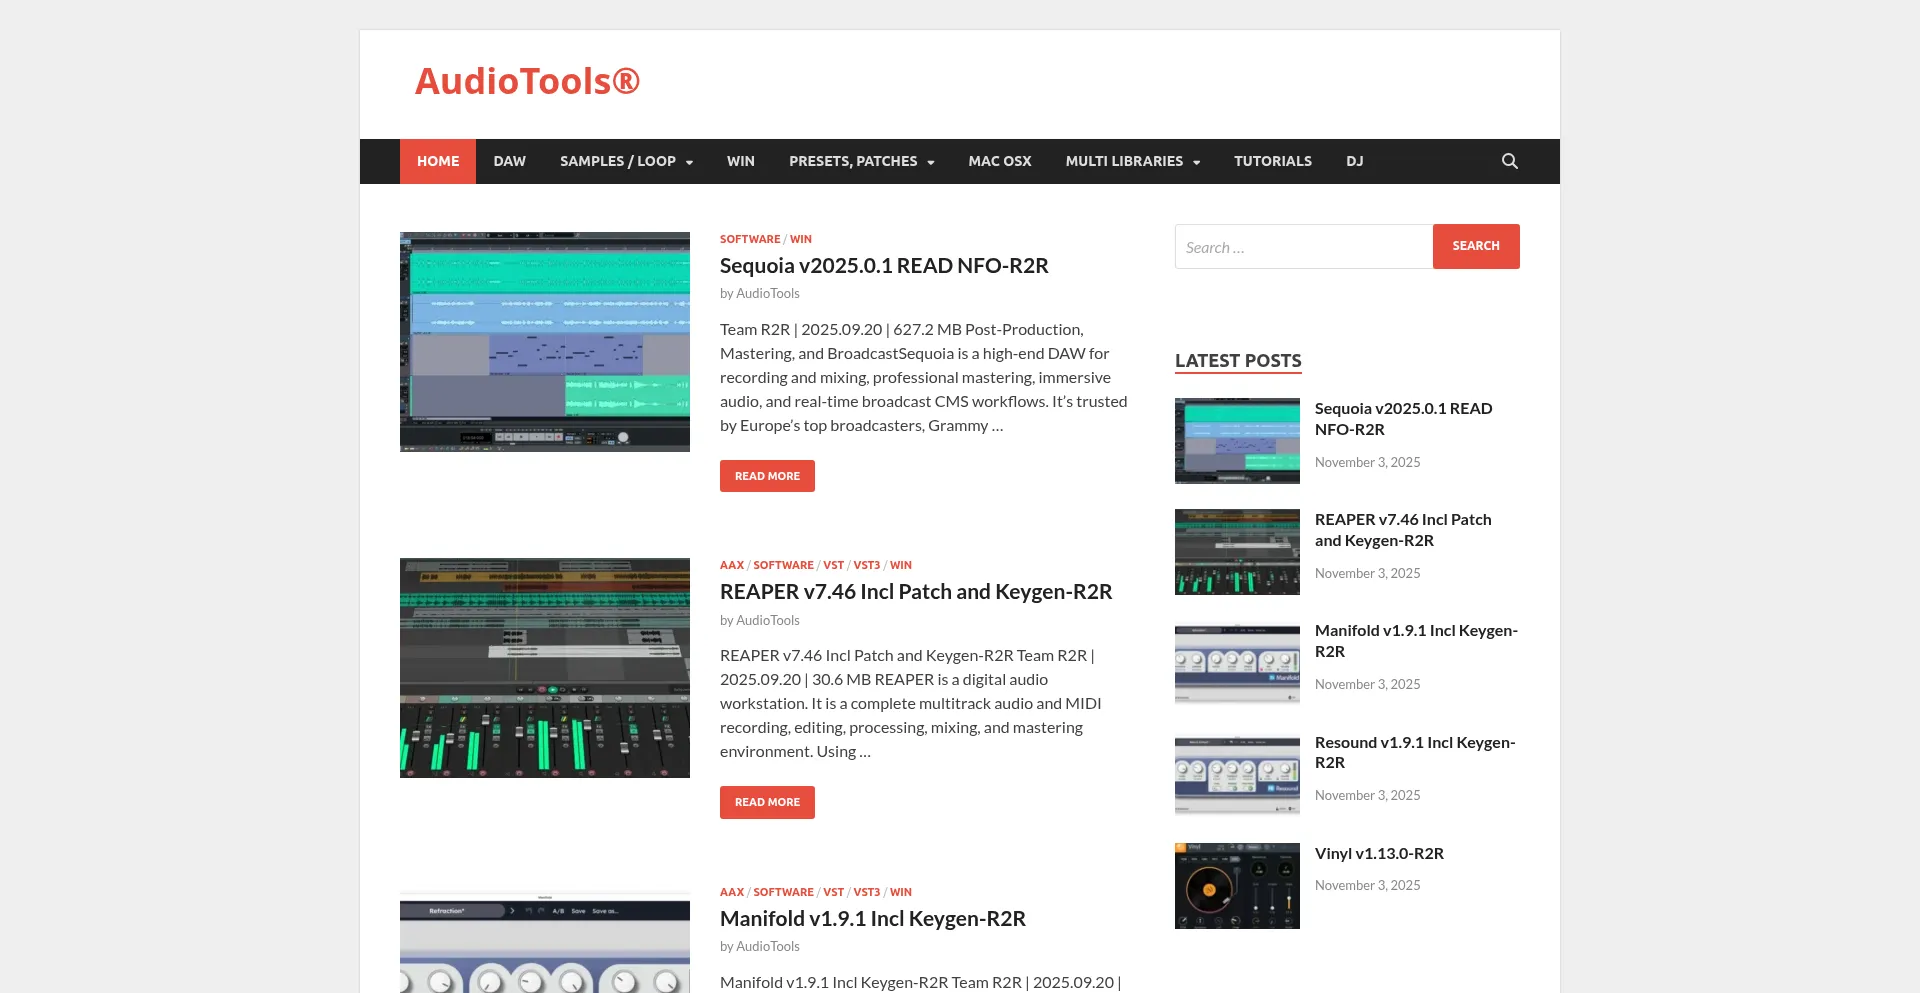Viewport: 1920px width, 993px height.
Task: Click the VST3 category tag on REAPER post
Action: tap(866, 565)
